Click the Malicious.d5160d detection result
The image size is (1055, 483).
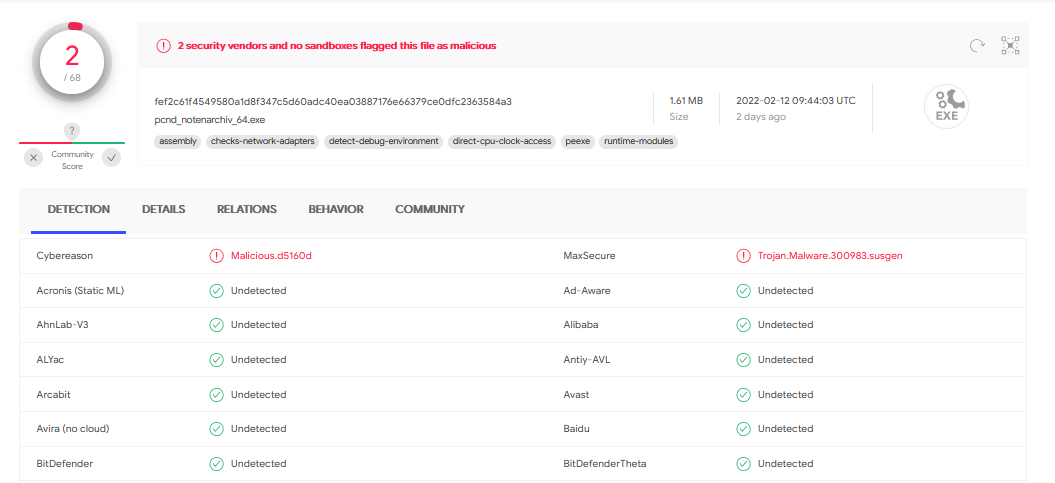pos(271,256)
